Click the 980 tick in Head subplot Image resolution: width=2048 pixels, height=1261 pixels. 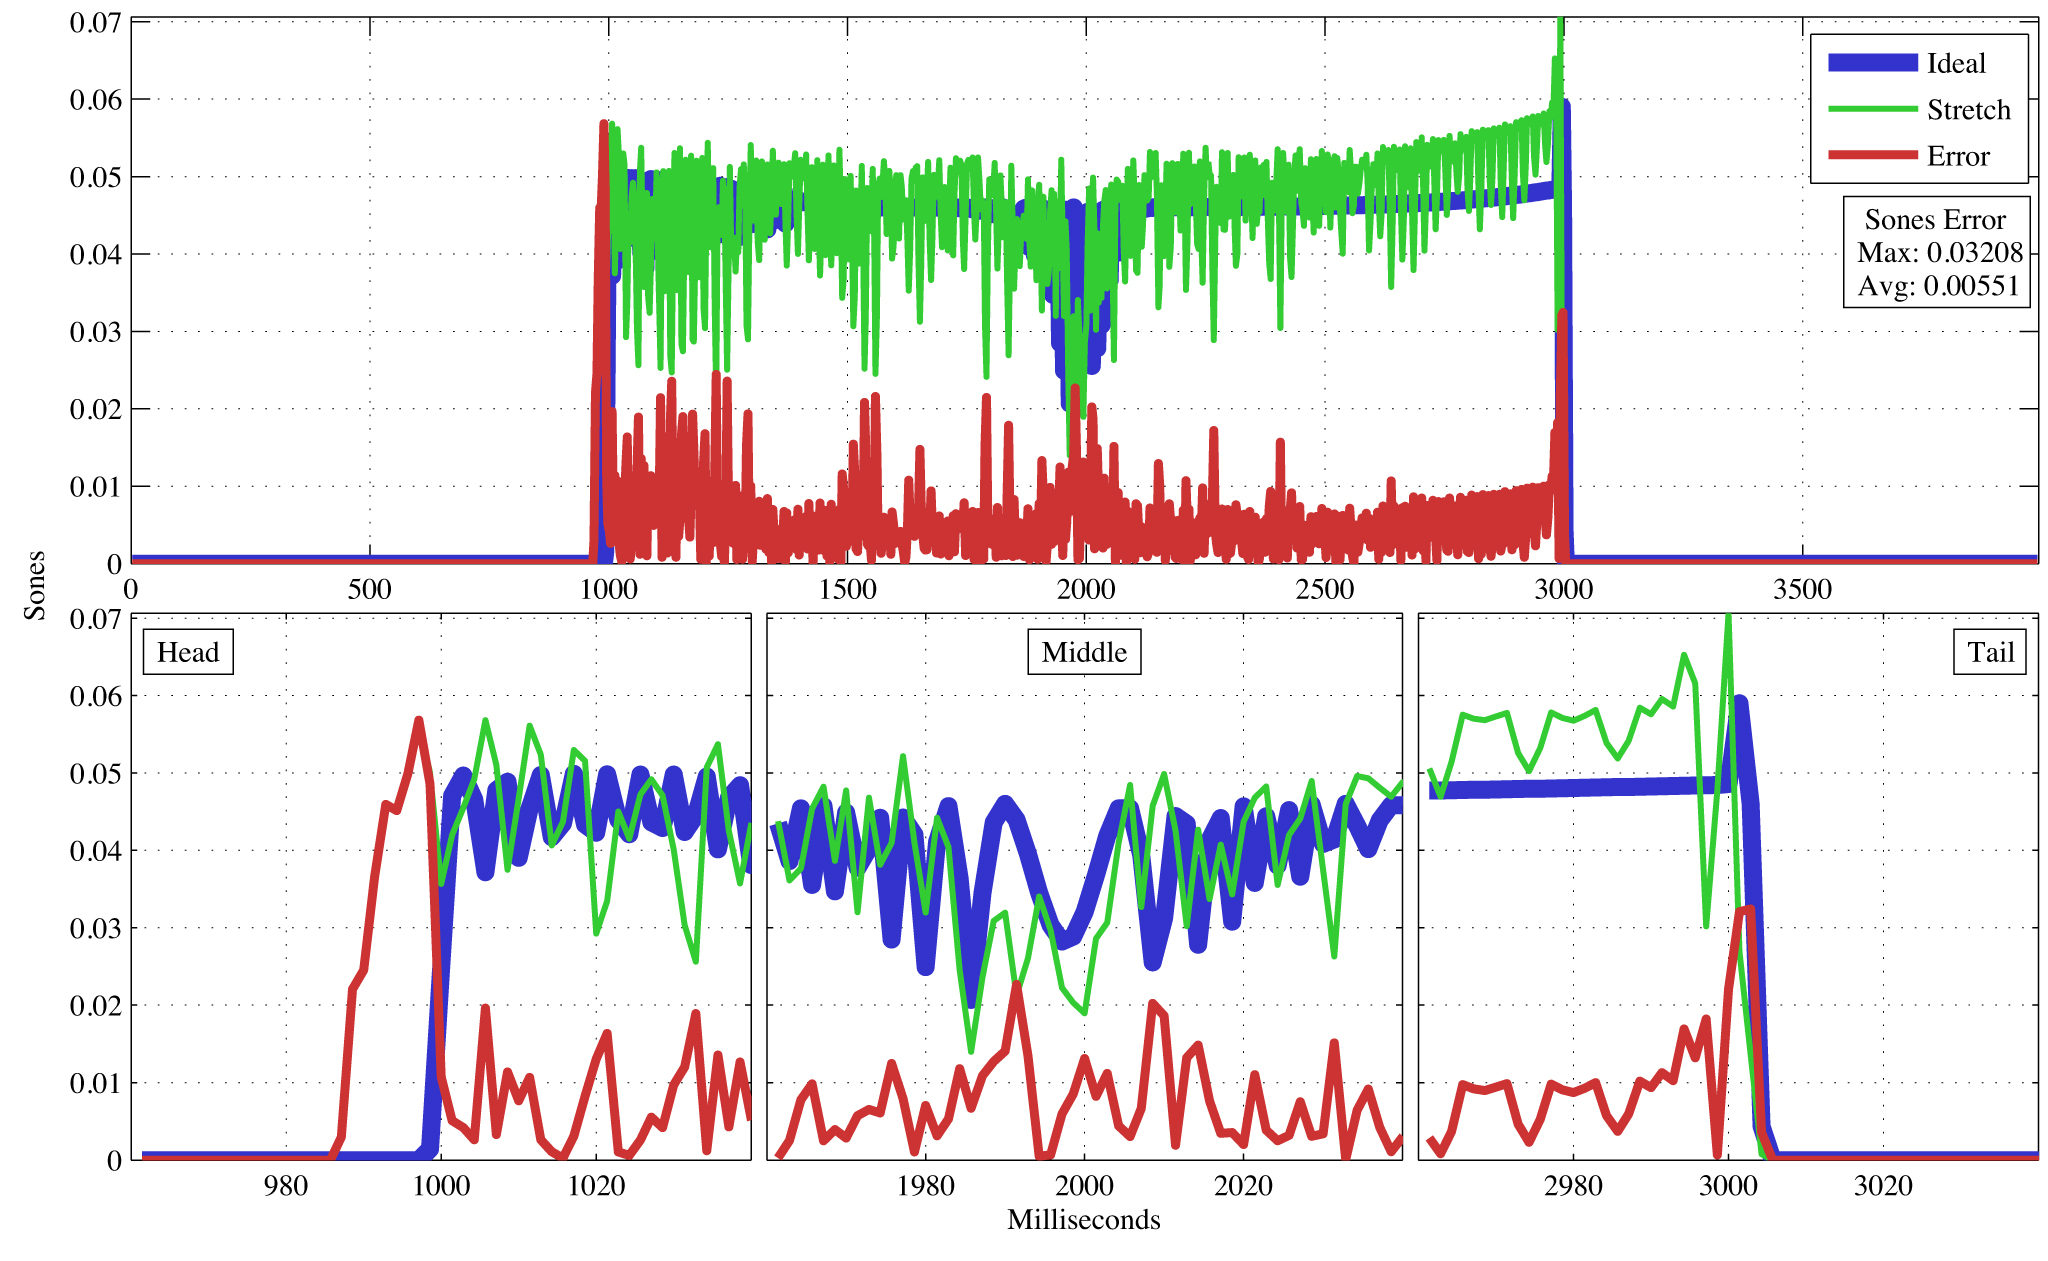(x=286, y=1186)
